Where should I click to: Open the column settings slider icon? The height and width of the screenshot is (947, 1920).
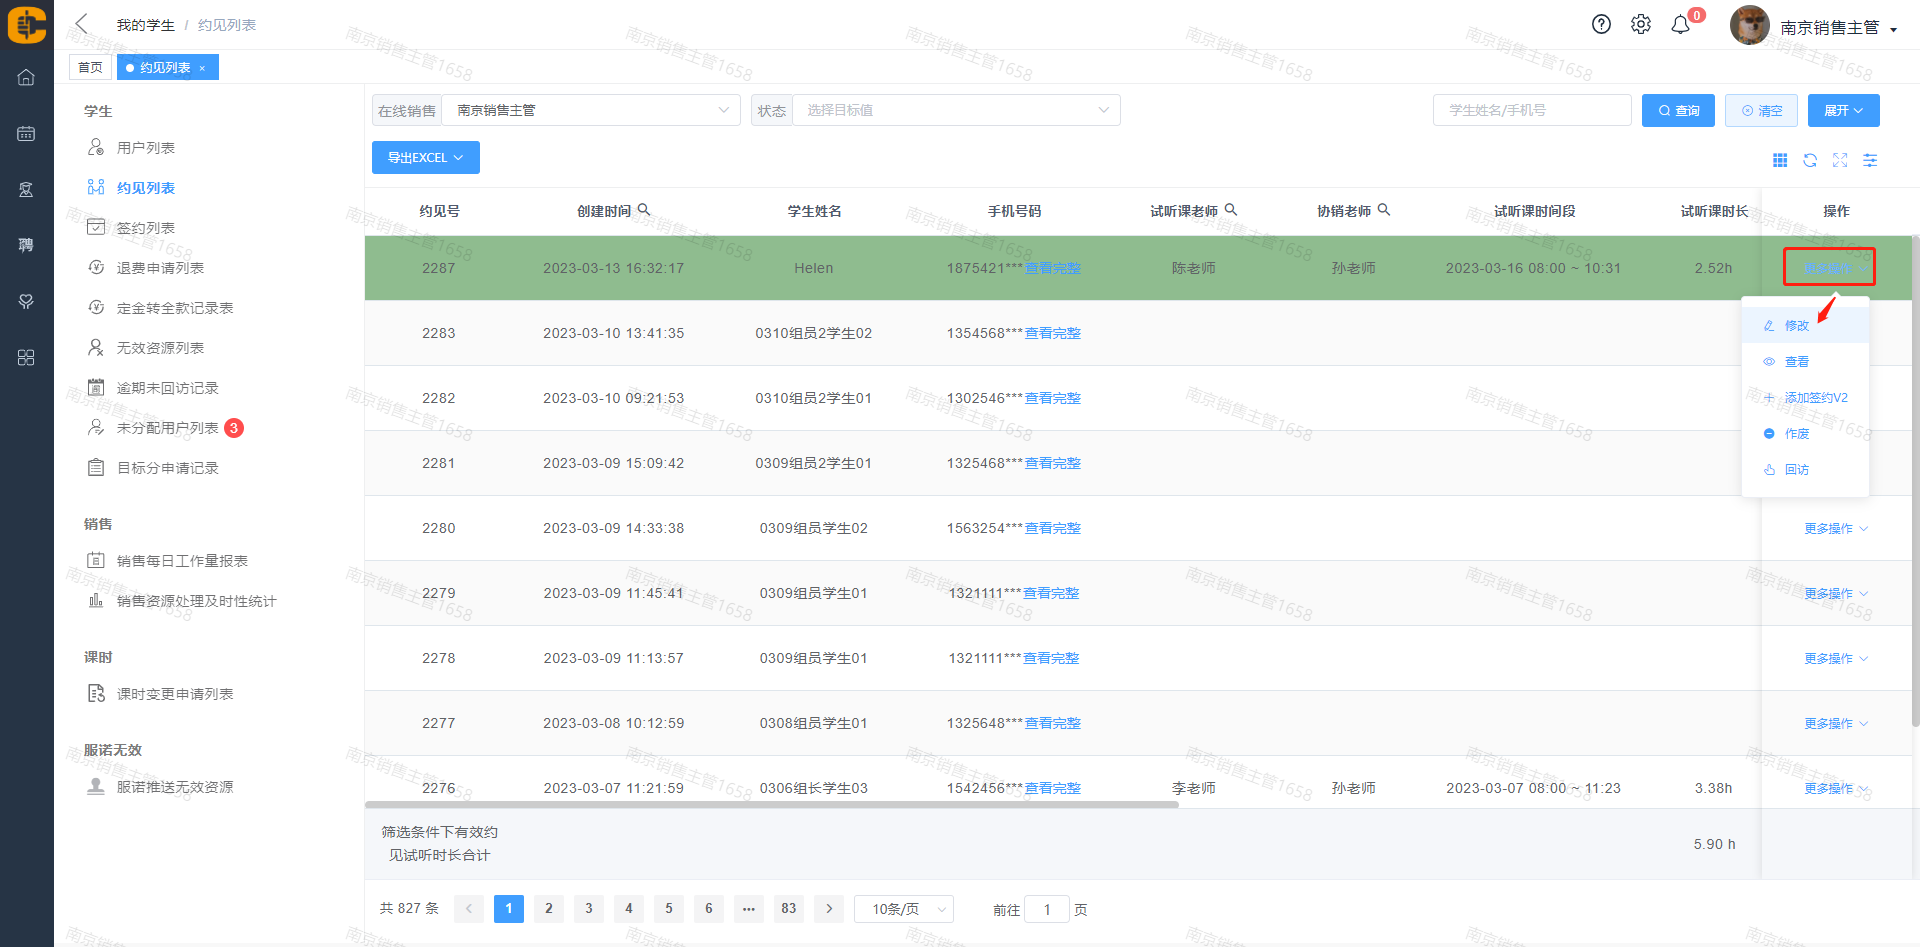point(1870,160)
